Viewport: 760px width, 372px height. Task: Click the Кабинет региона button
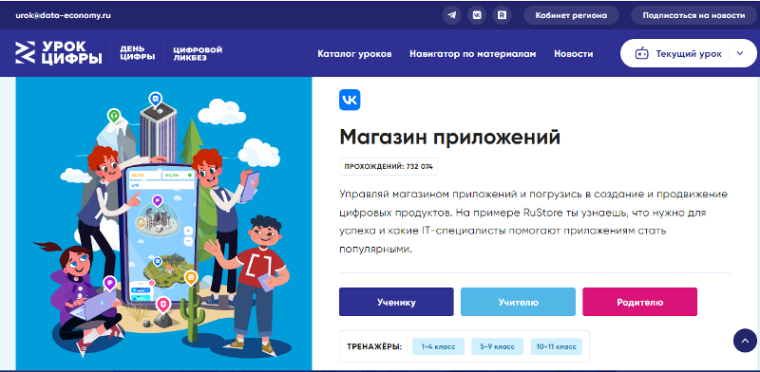click(571, 15)
